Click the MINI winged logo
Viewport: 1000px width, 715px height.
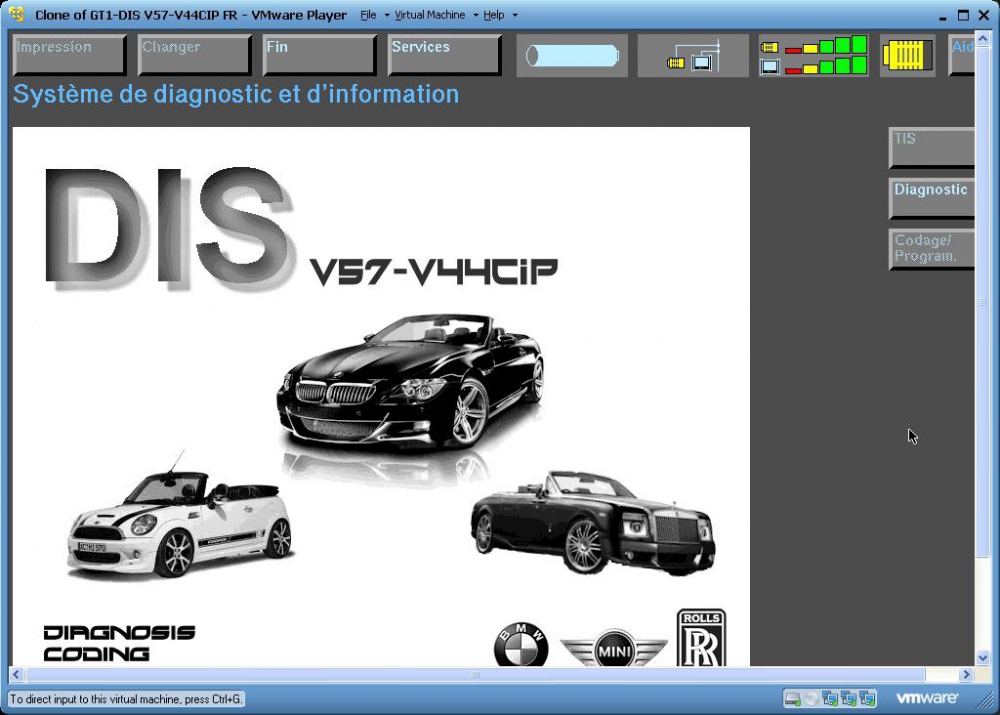614,649
